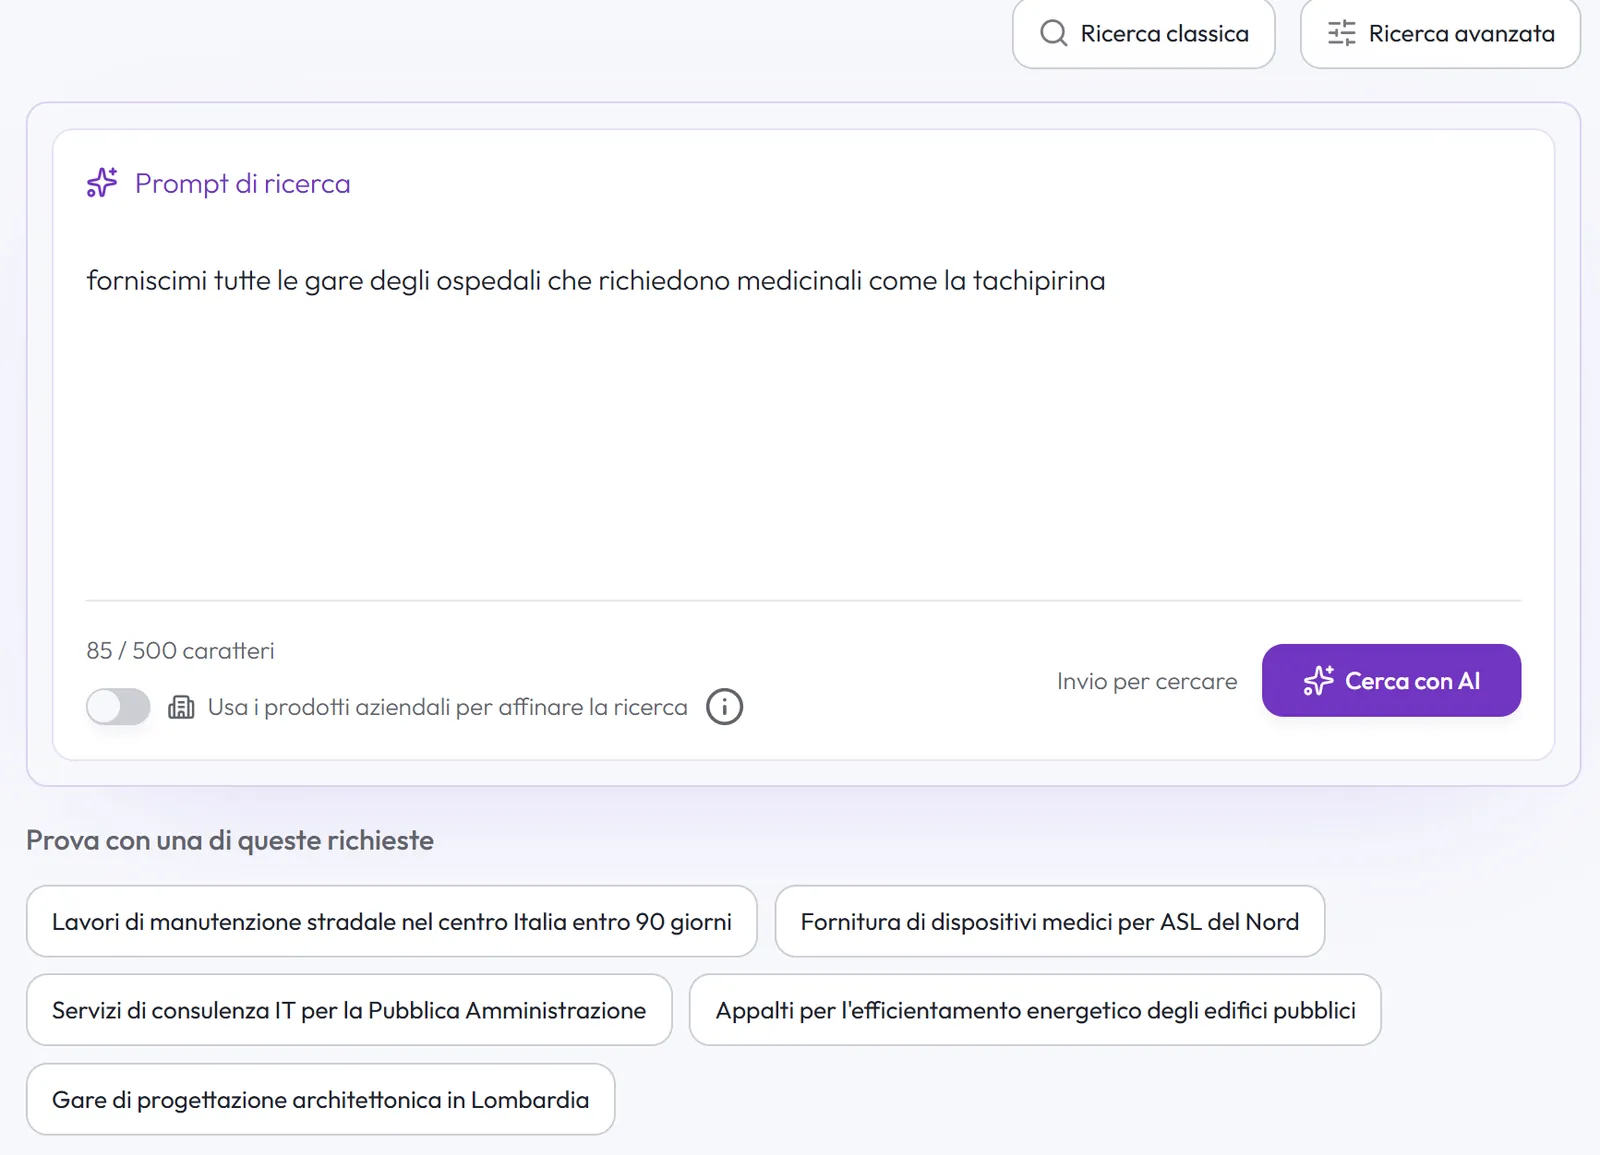
Task: Click the sliders icon in Ricerca avanzata
Action: point(1341,33)
